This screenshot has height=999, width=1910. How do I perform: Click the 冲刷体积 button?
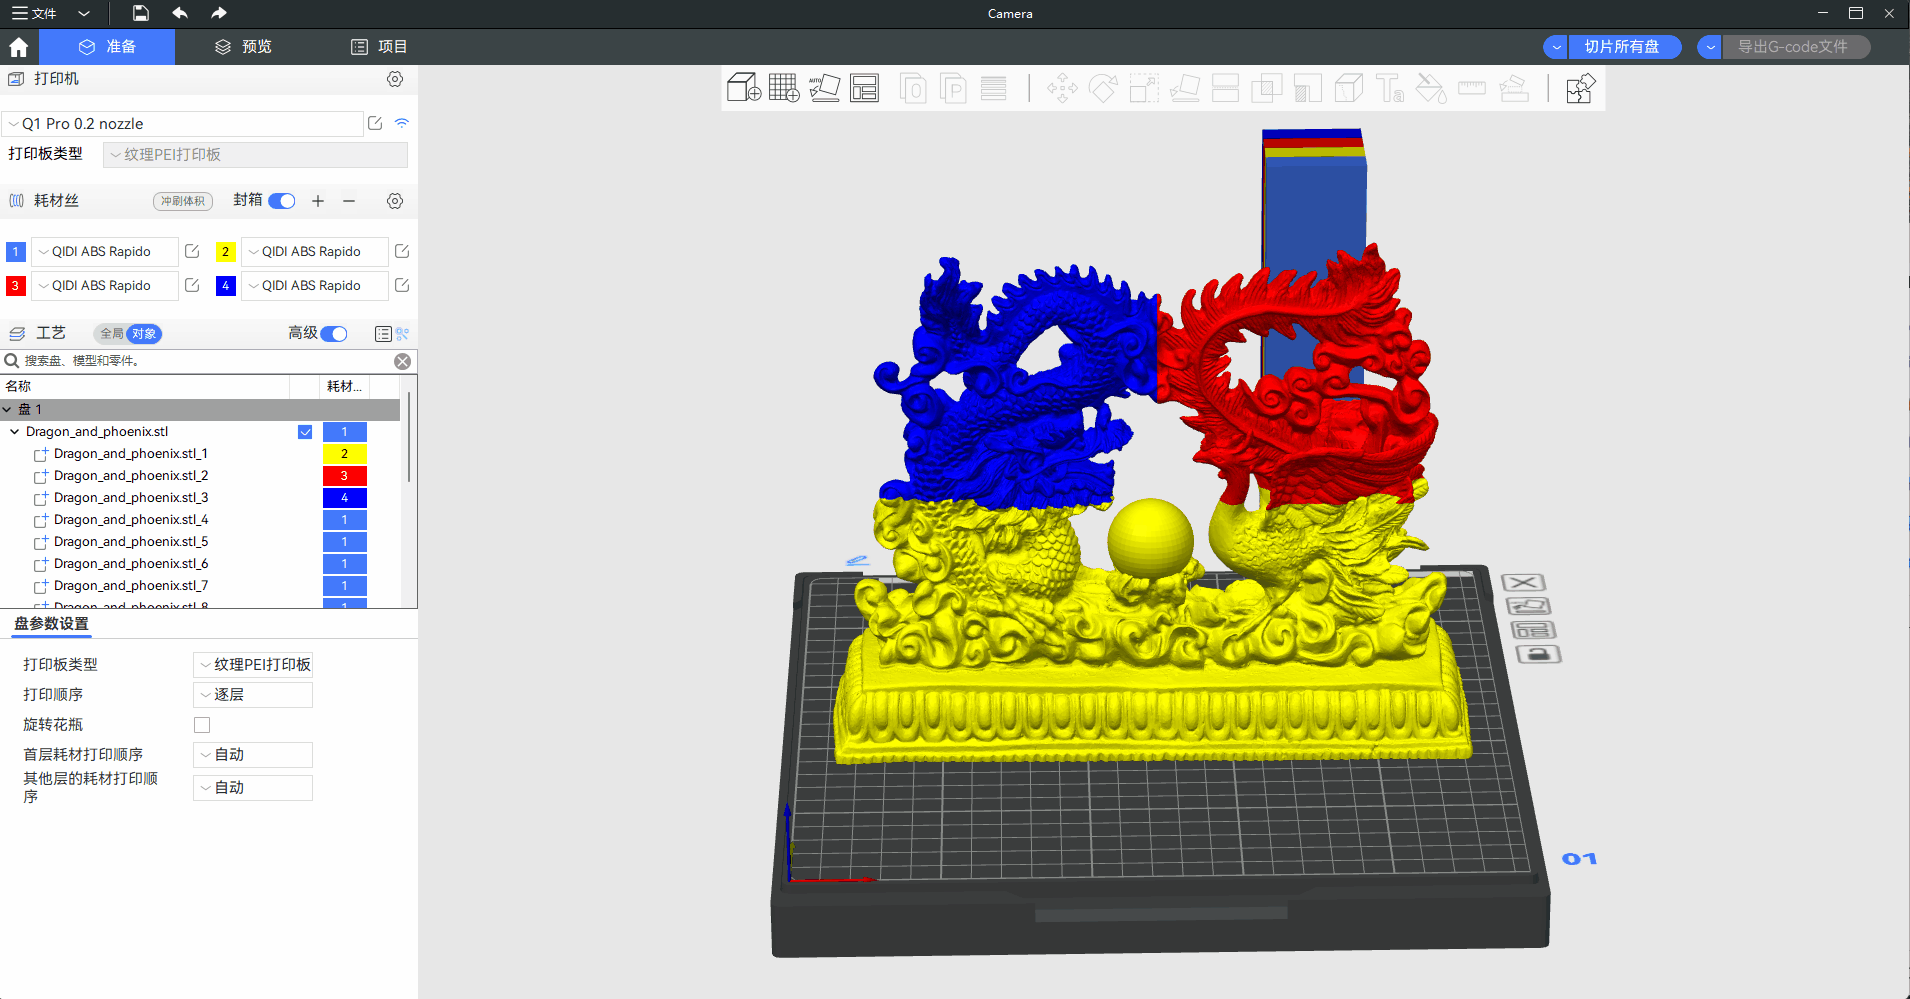[x=183, y=201]
